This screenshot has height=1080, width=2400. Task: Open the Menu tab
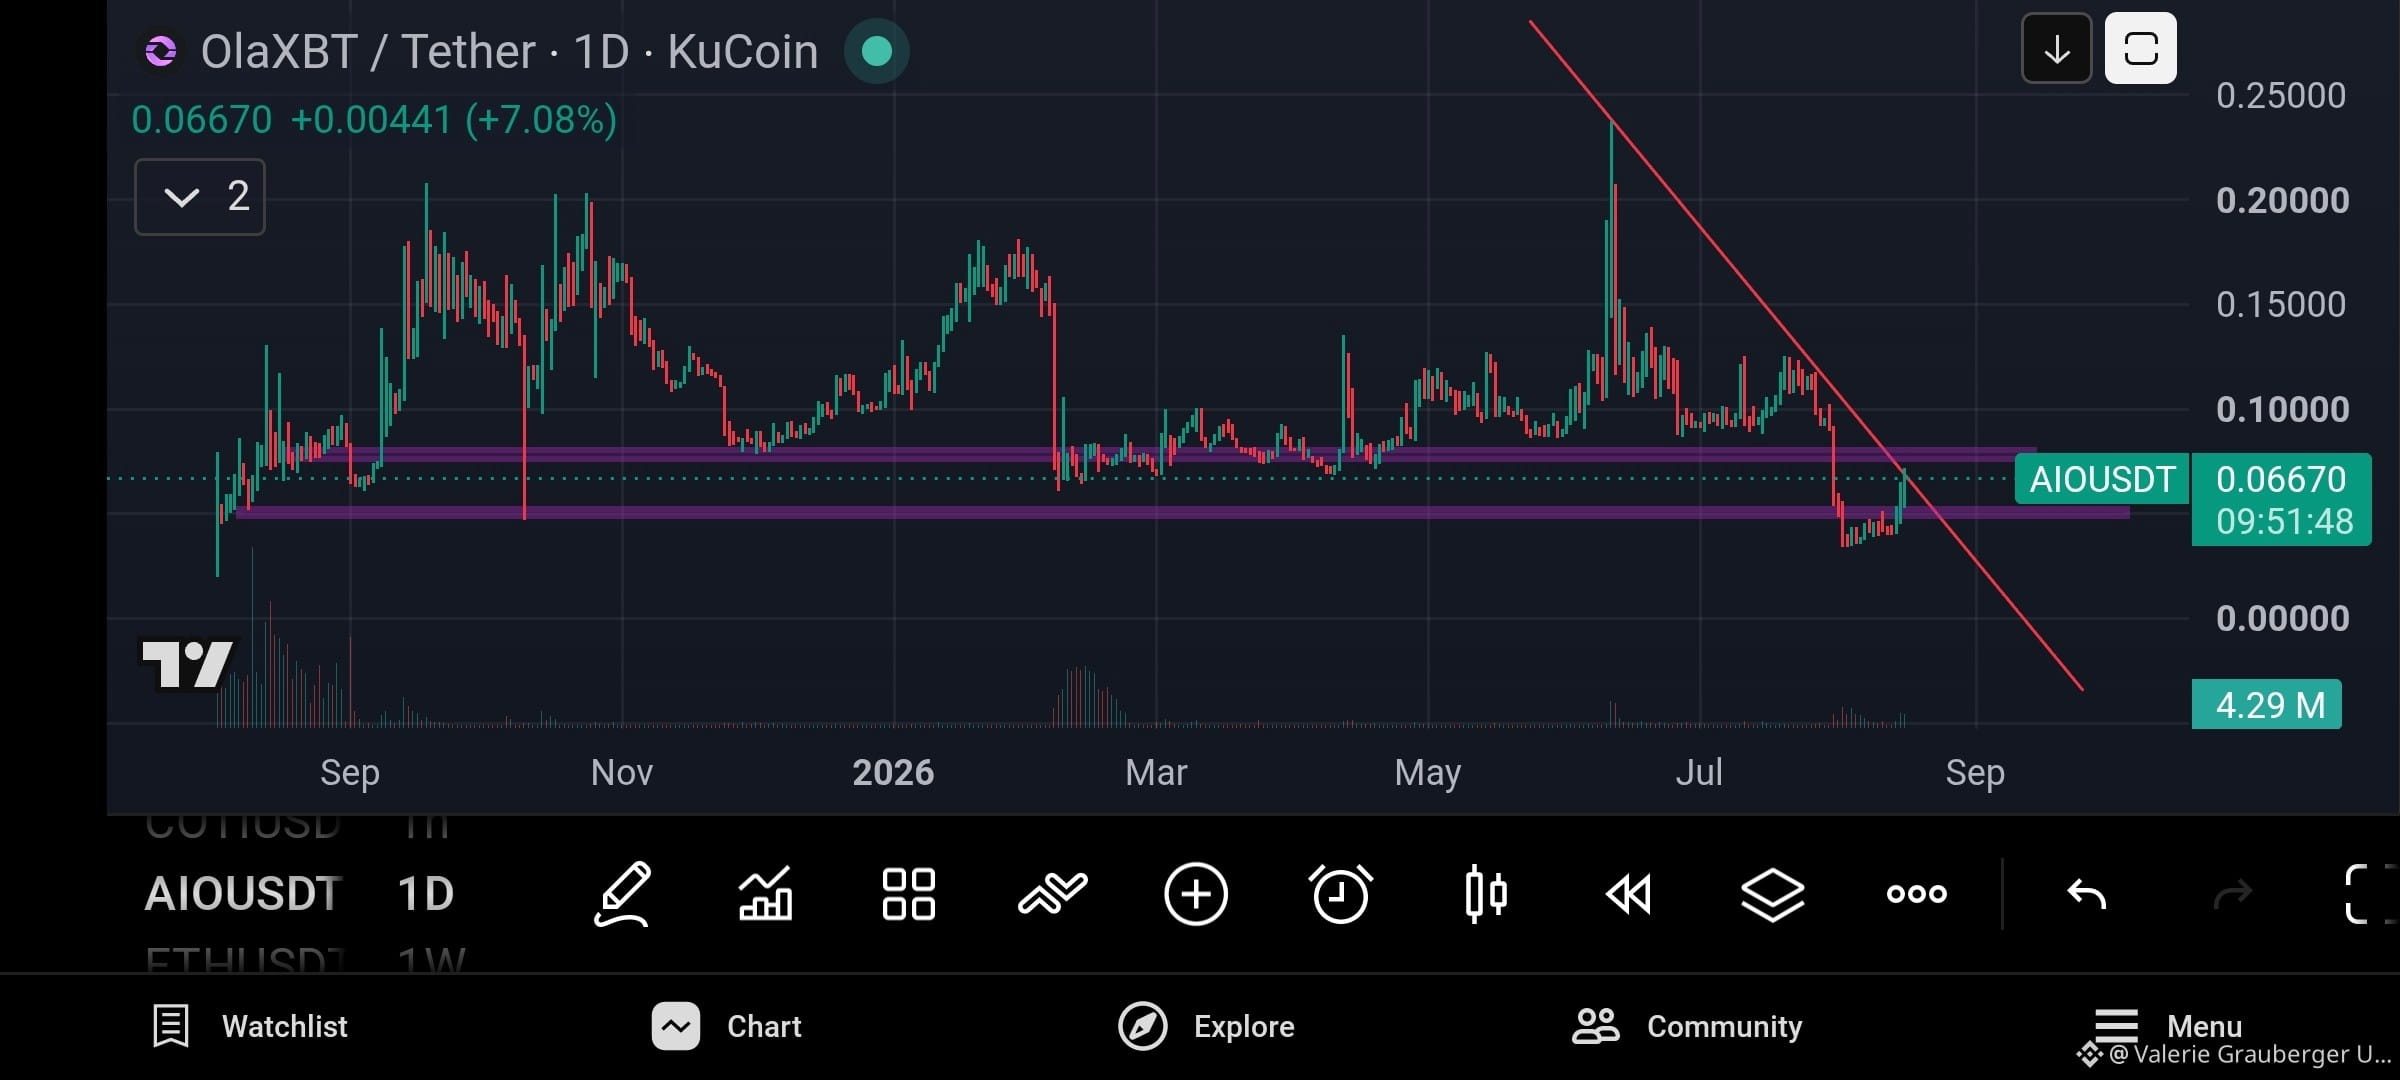pyautogui.click(x=2168, y=1026)
